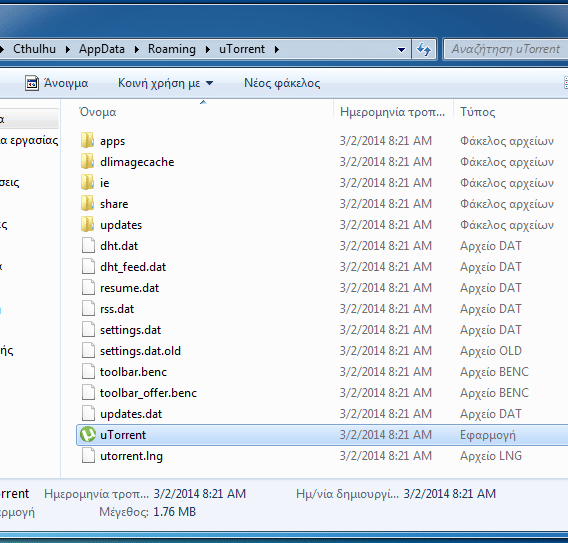Click the rss.dat file icon

click(88, 309)
